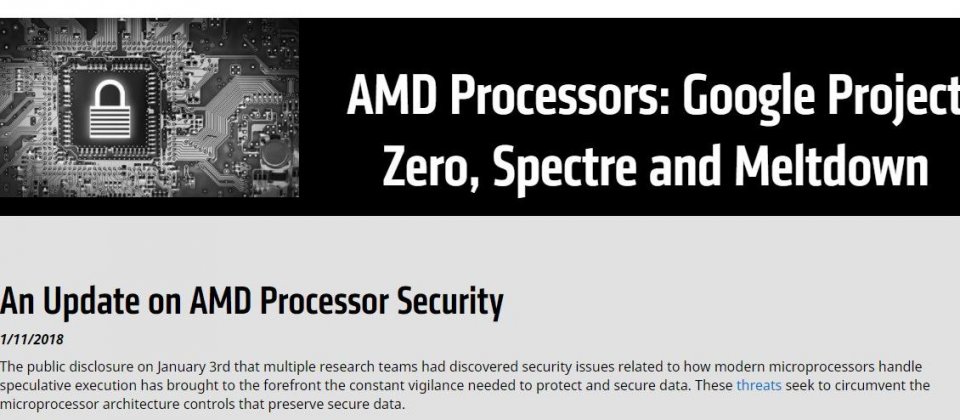Click the "An Update on AMD Processor Security" heading
Image resolution: width=960 pixels, height=420 pixels.
252,302
